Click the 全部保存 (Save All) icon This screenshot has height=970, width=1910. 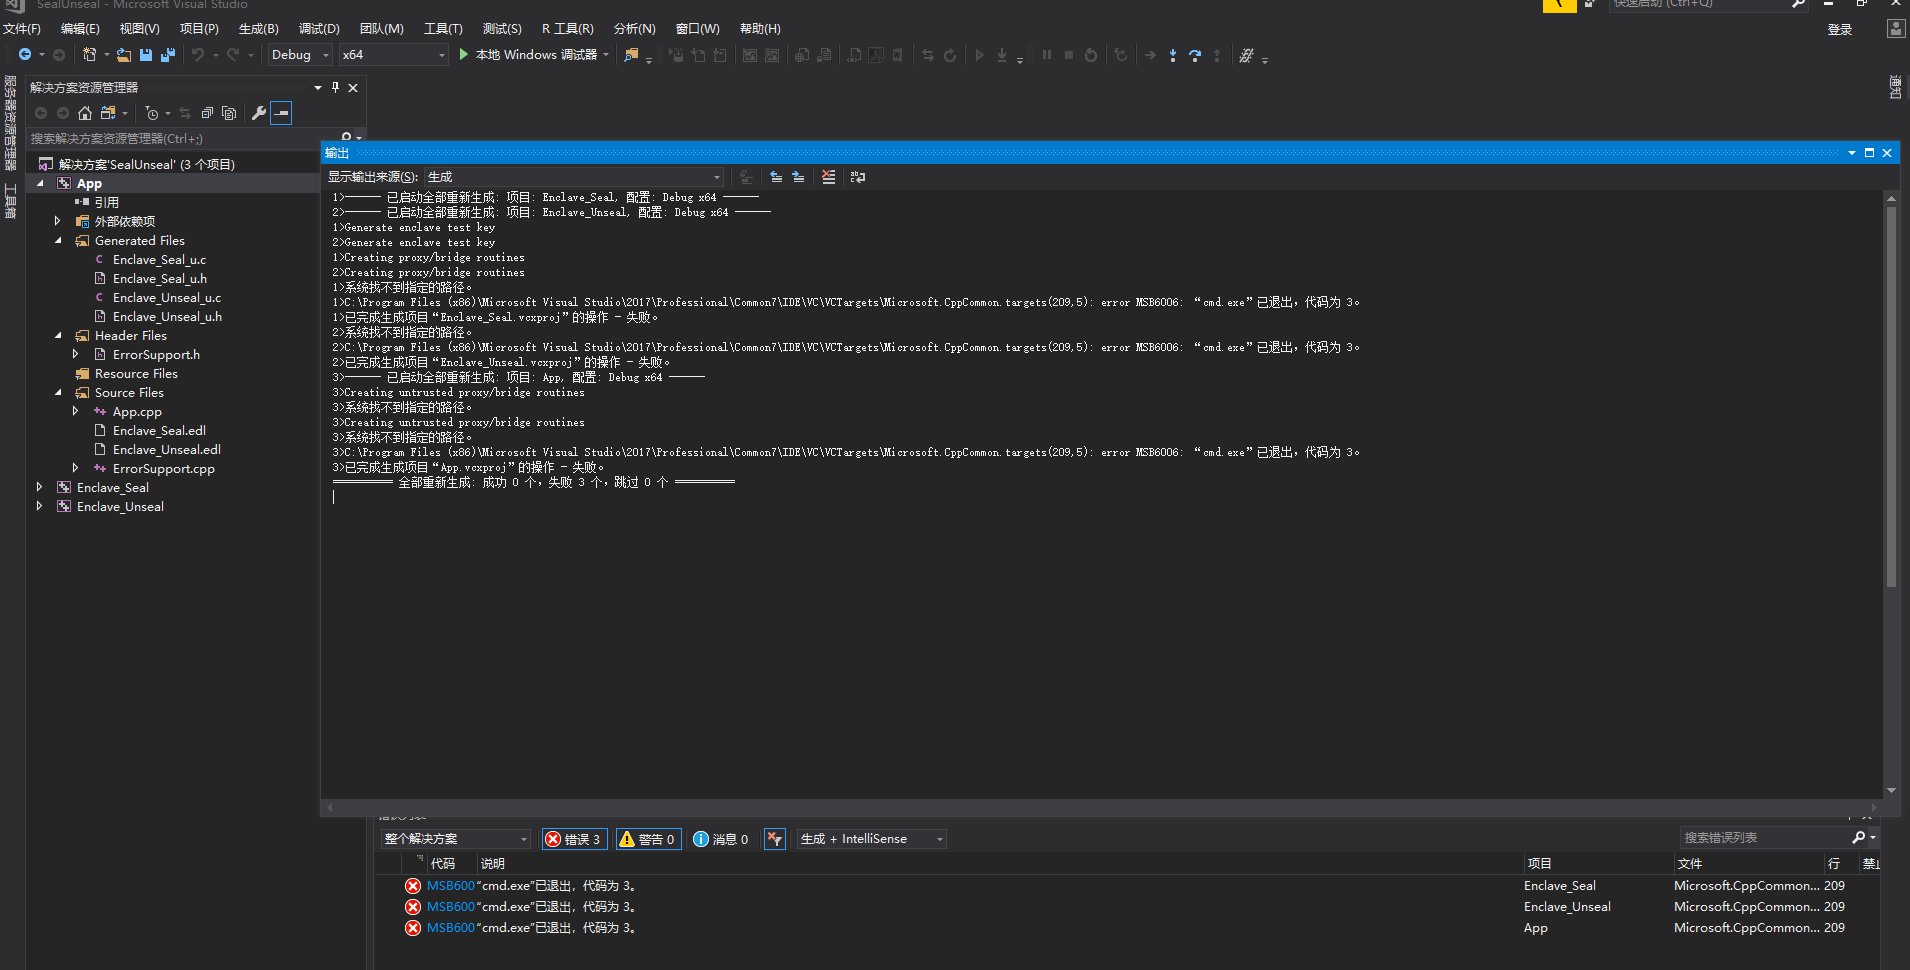tap(170, 55)
